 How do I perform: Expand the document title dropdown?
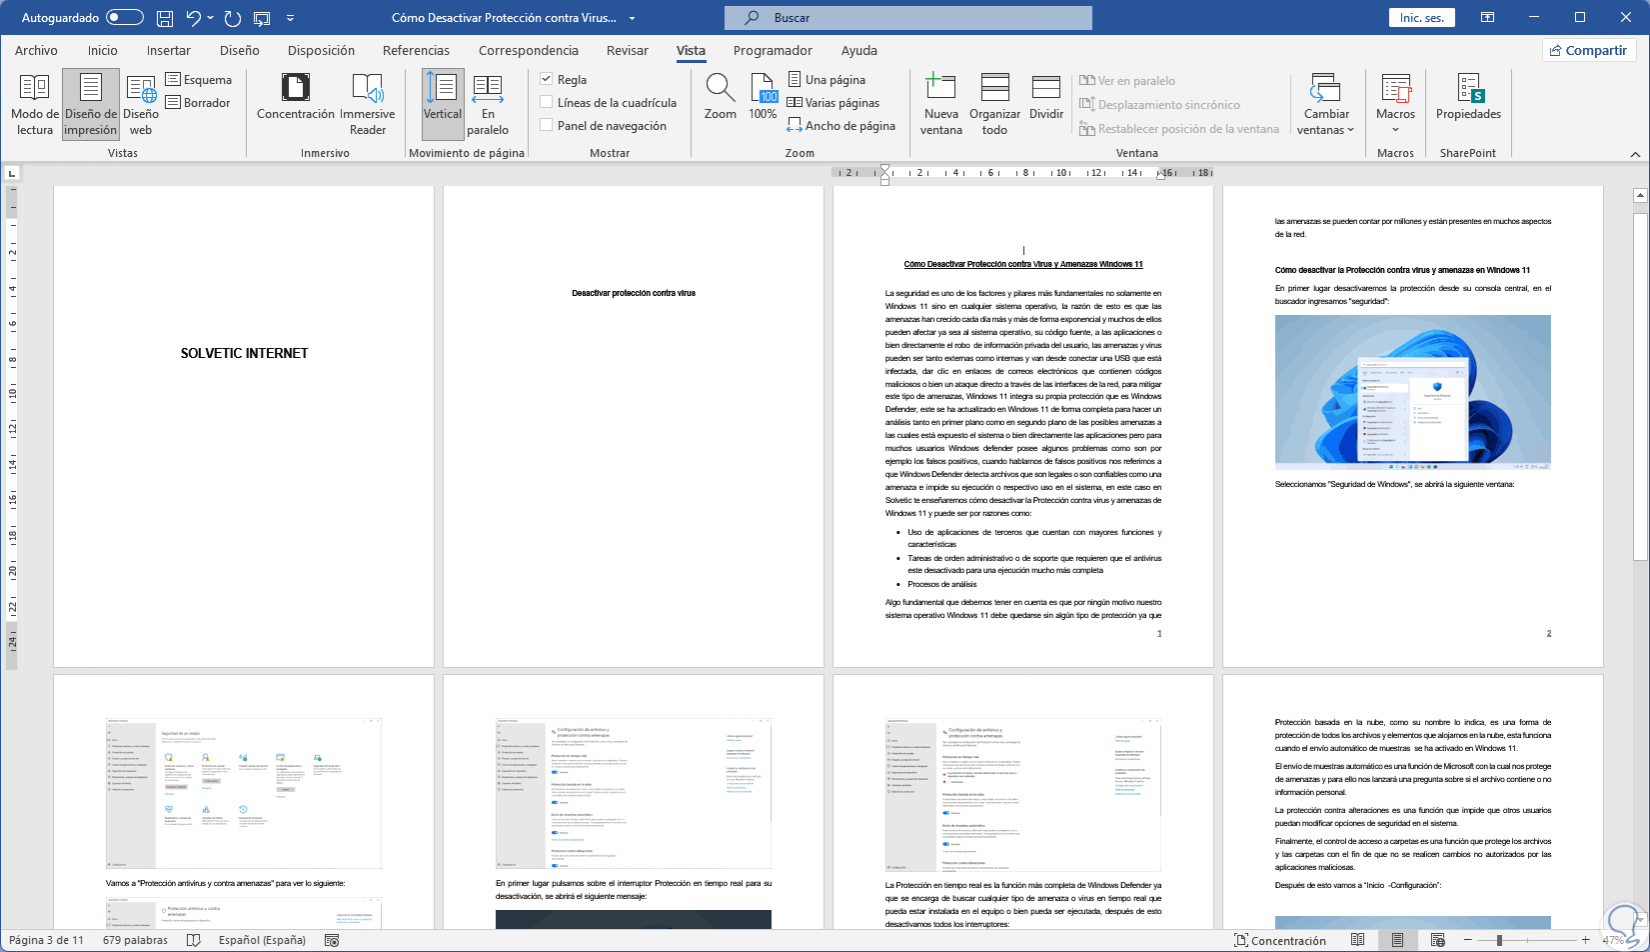click(632, 18)
